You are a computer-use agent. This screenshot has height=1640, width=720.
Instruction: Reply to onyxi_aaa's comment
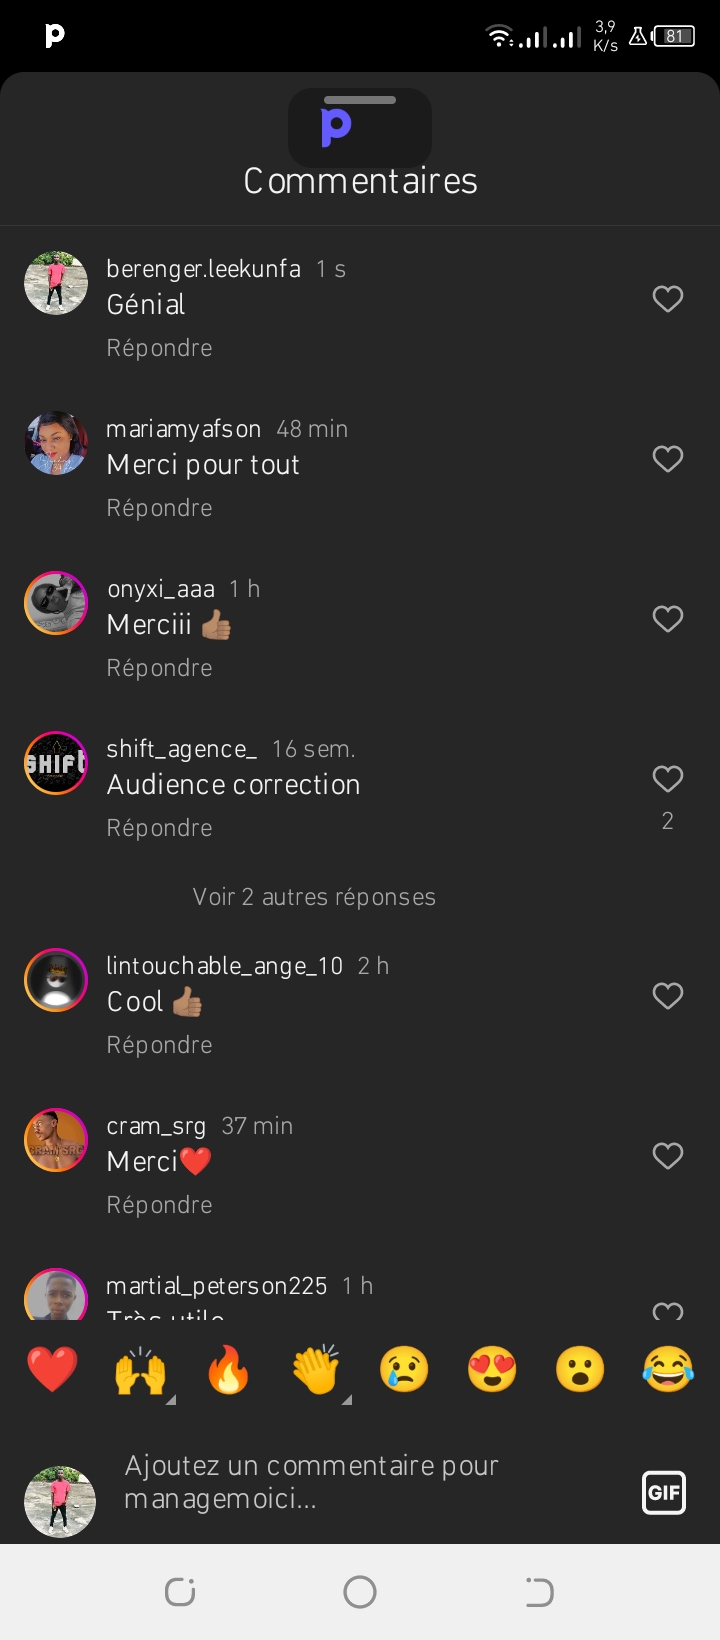pyautogui.click(x=160, y=668)
